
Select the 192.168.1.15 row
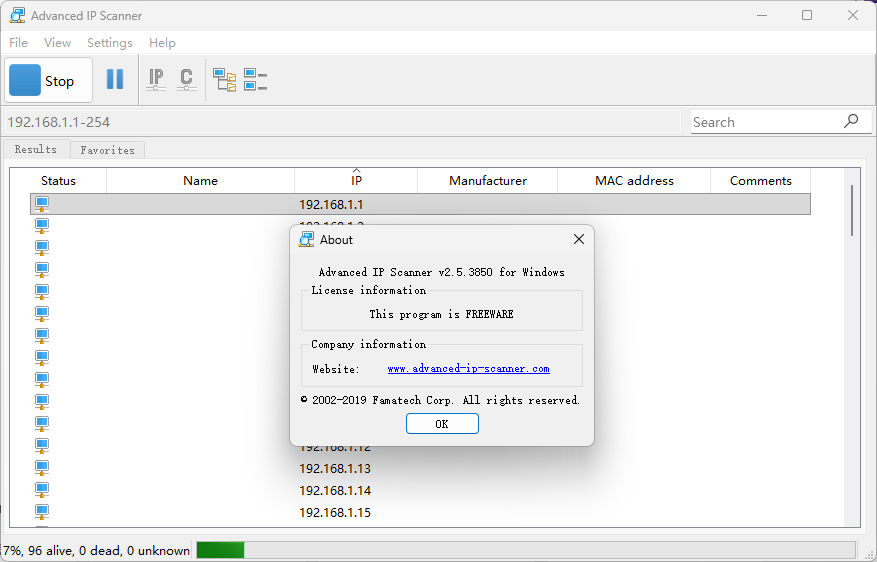click(x=420, y=512)
